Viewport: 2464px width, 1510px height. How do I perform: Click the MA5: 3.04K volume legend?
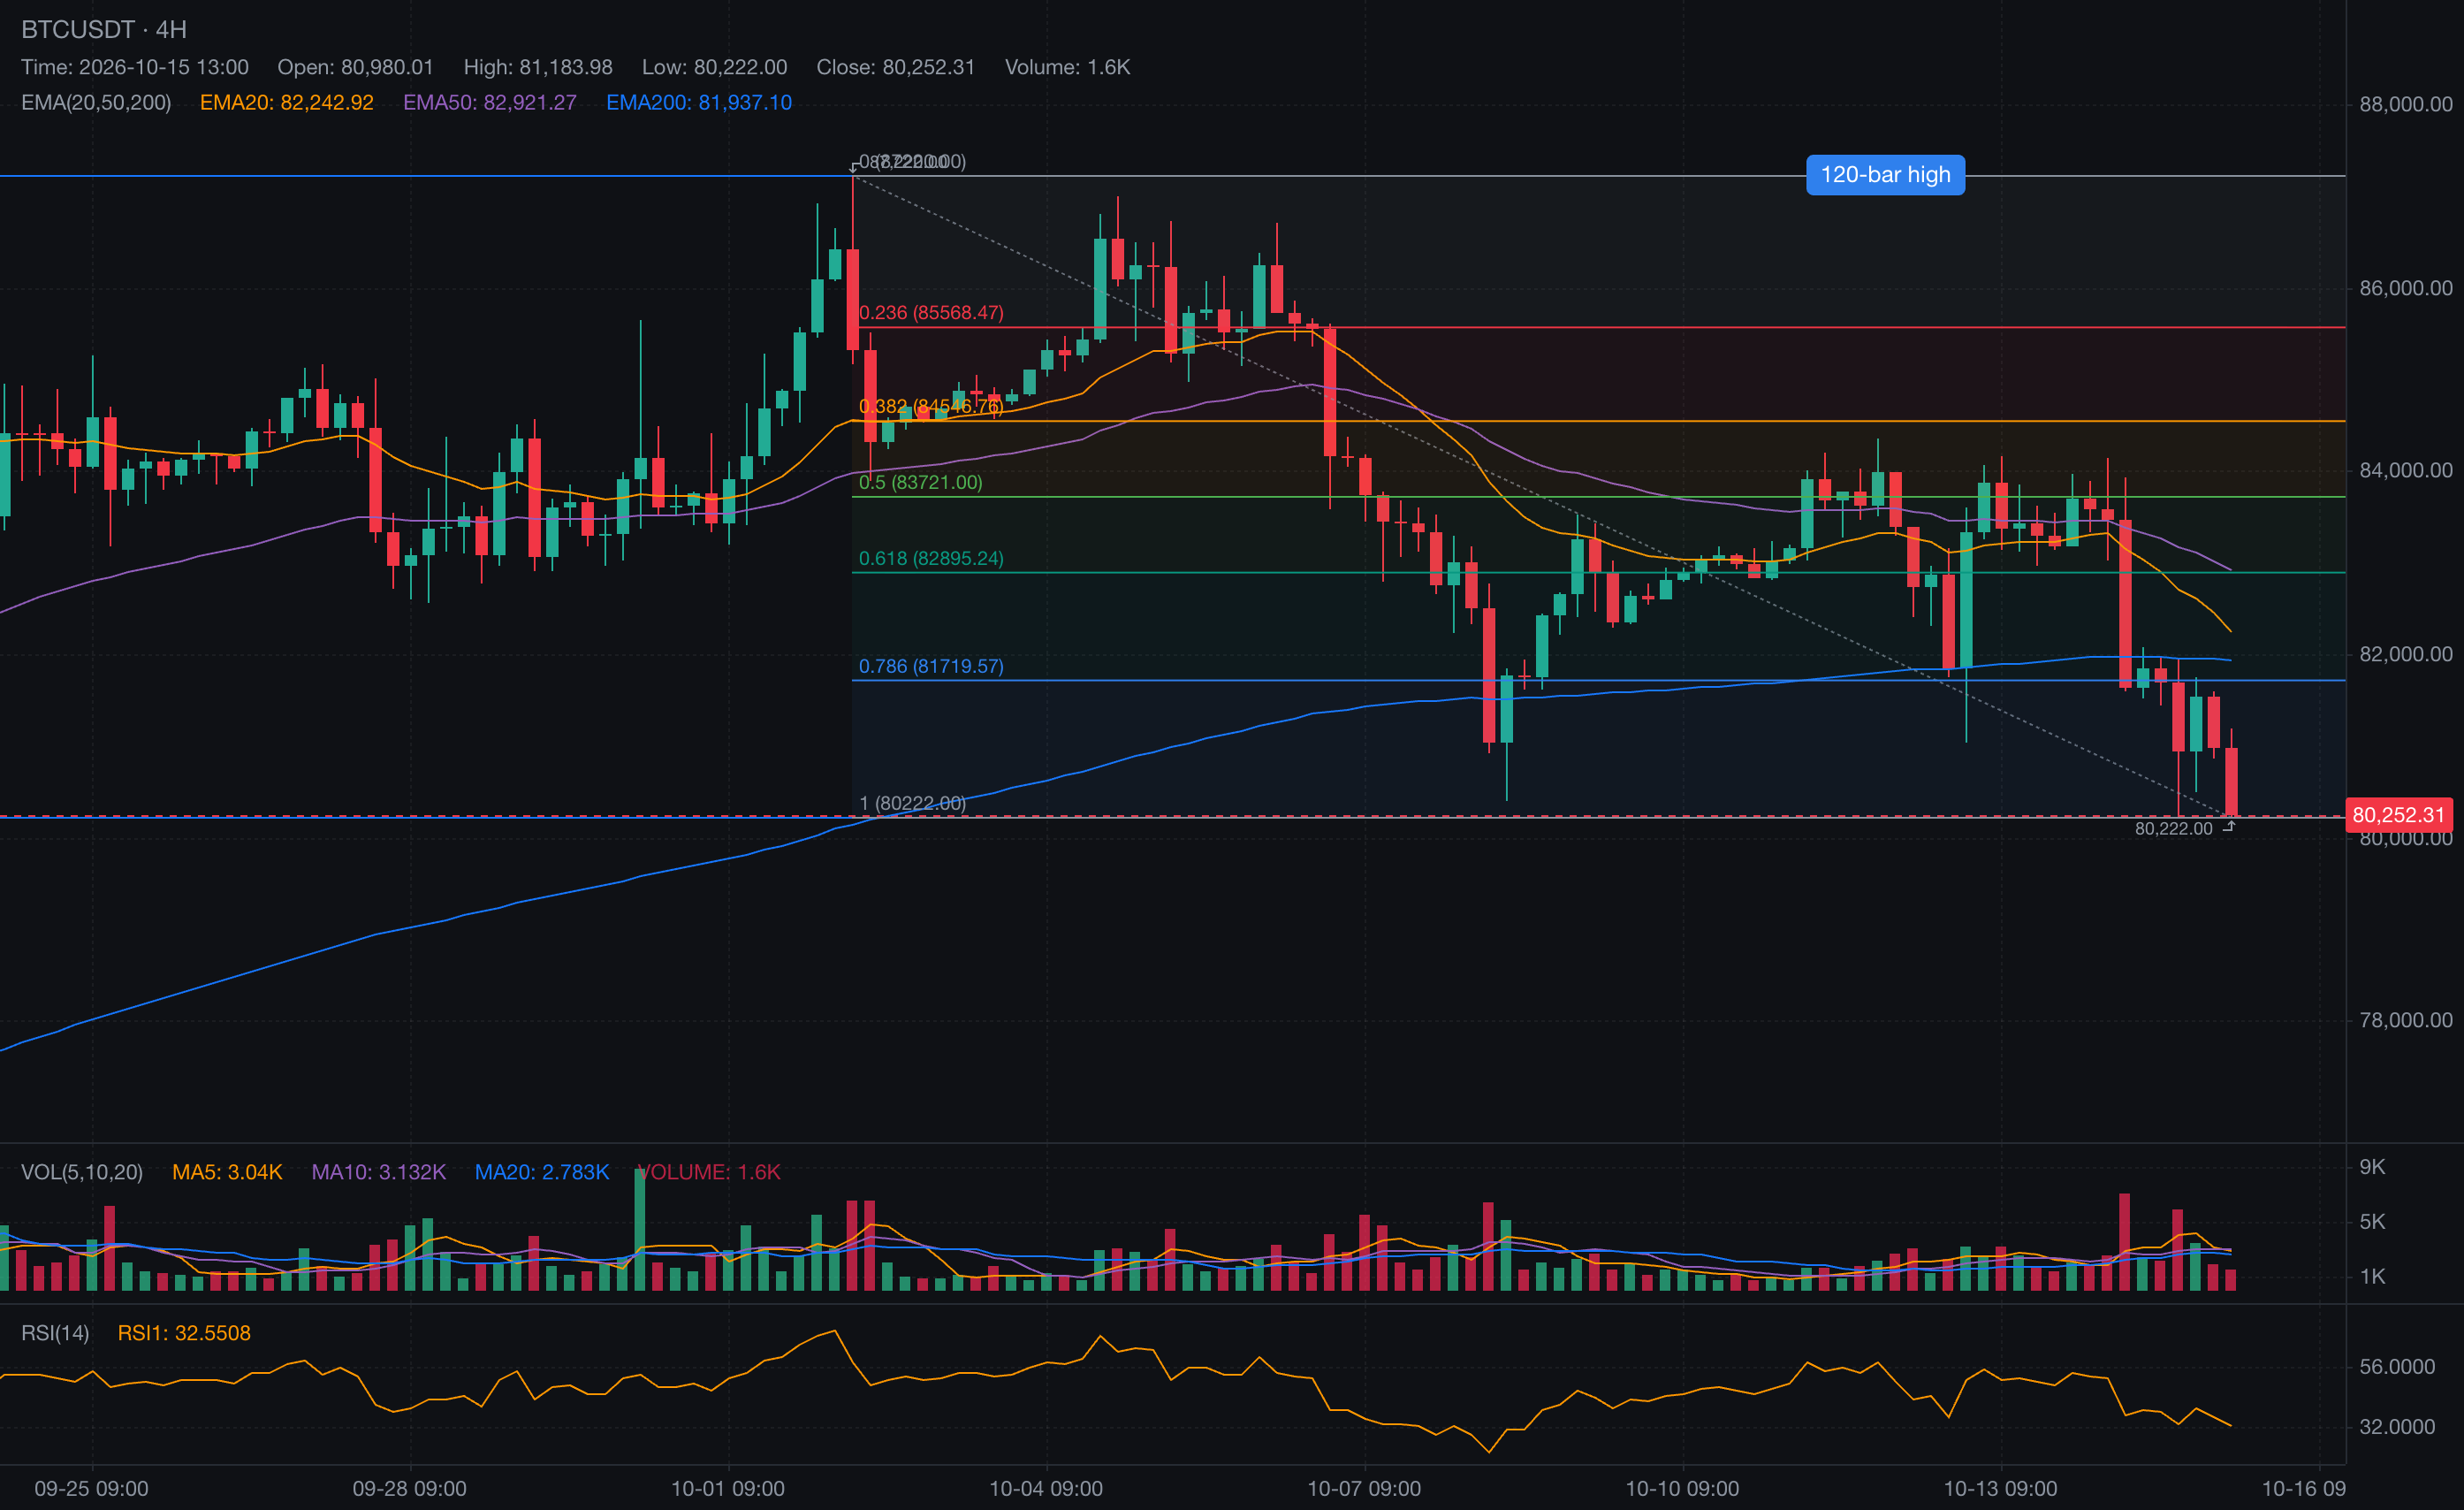coord(227,1172)
